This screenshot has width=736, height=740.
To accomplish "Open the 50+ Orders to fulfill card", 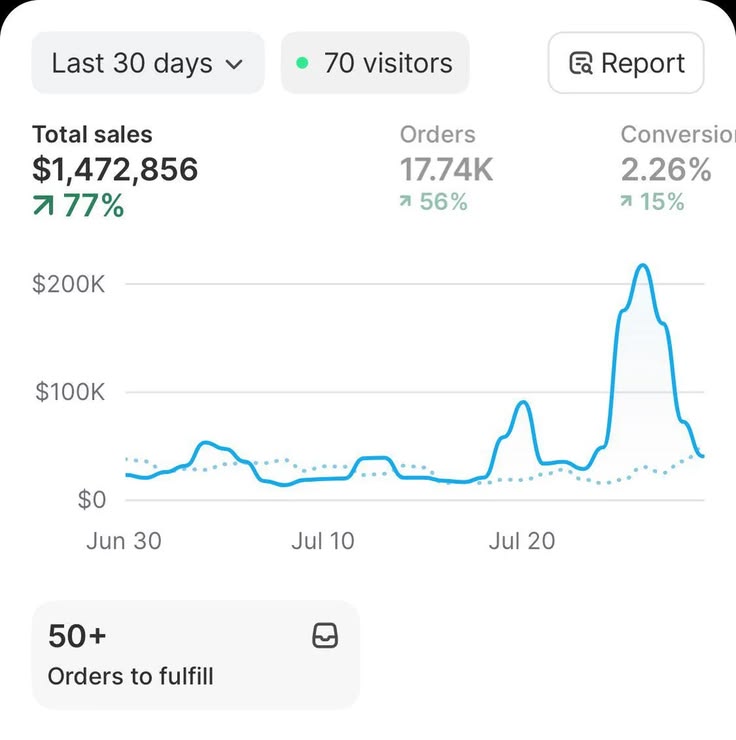I will click(196, 655).
